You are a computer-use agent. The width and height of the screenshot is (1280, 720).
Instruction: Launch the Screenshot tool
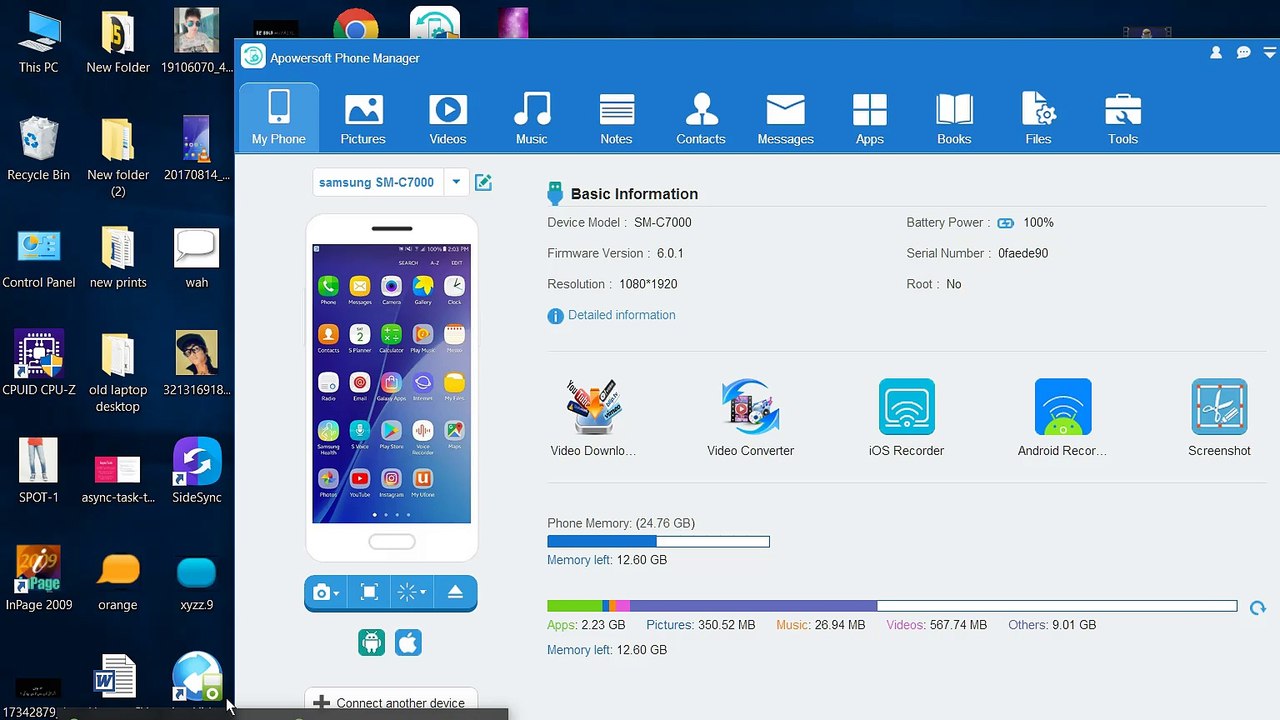(1219, 418)
